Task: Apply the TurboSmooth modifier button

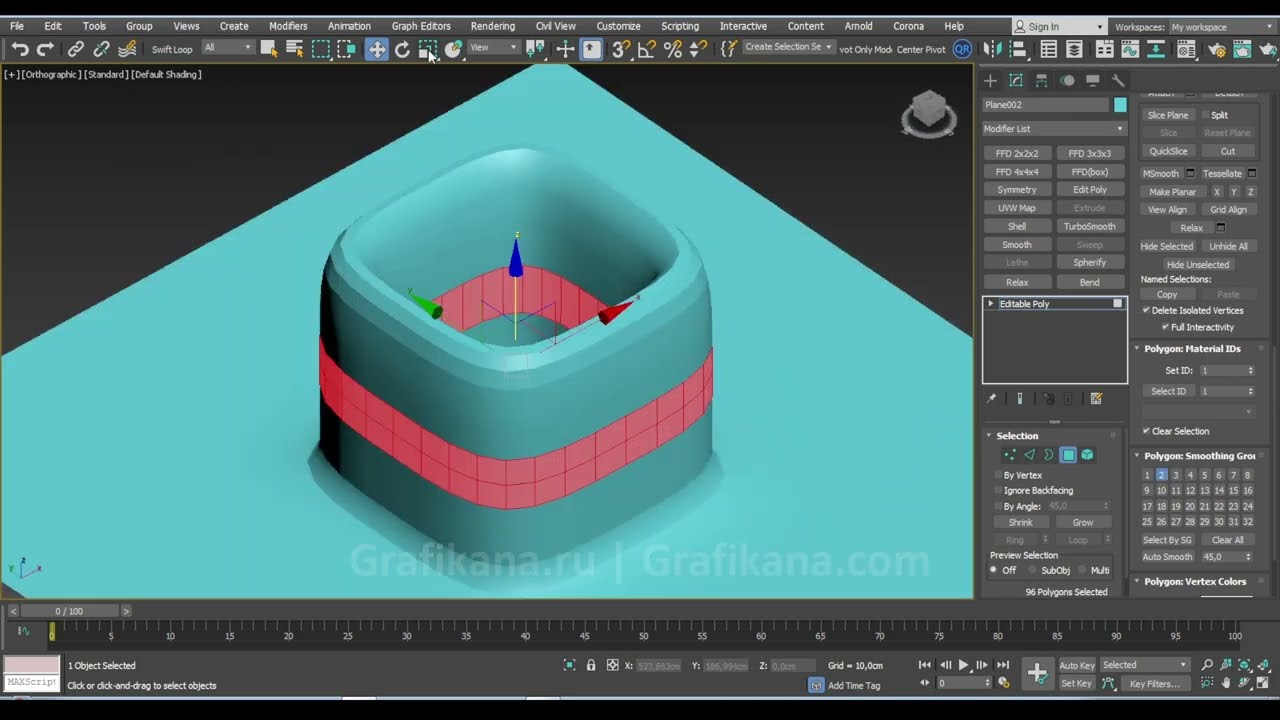Action: click(1089, 227)
